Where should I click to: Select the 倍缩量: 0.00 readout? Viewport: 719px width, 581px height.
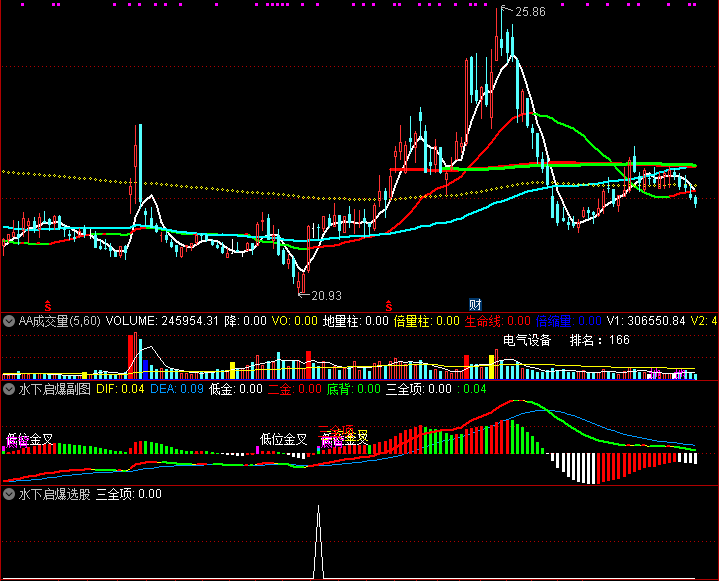tap(569, 321)
